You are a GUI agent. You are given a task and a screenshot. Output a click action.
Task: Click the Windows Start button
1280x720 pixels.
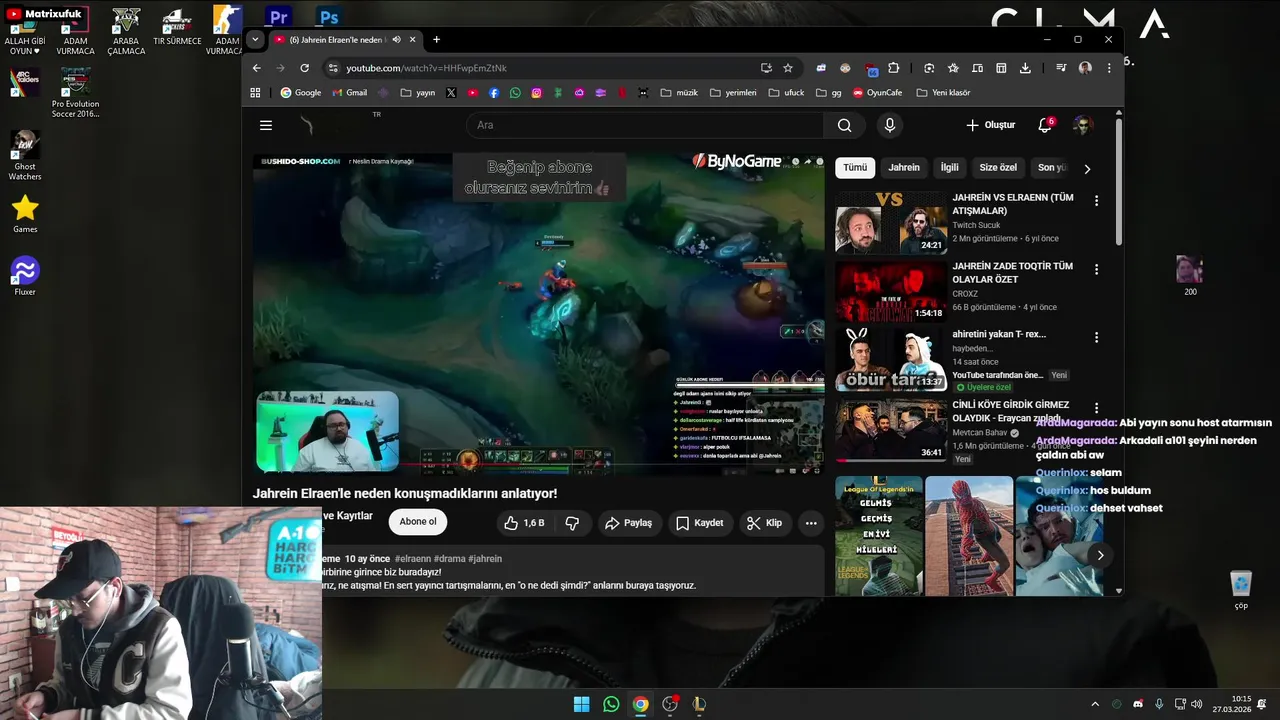581,704
